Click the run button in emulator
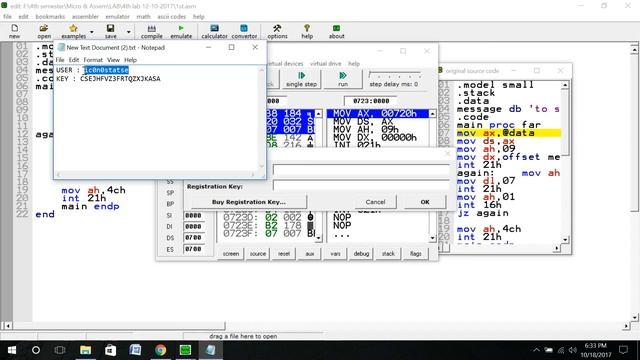 click(x=343, y=79)
